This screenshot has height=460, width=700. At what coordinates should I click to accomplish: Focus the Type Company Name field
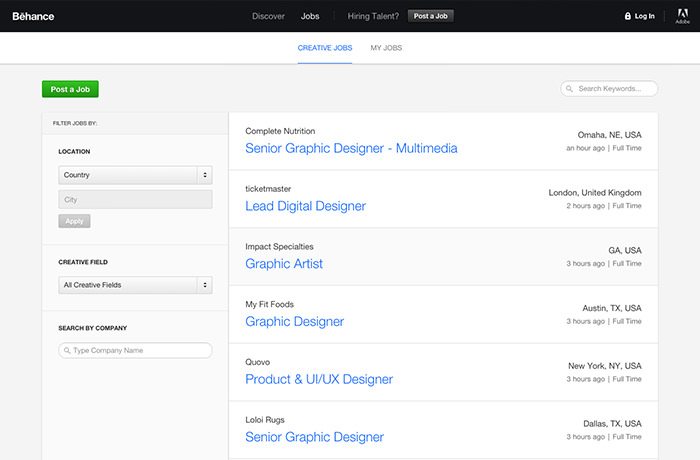click(x=135, y=351)
